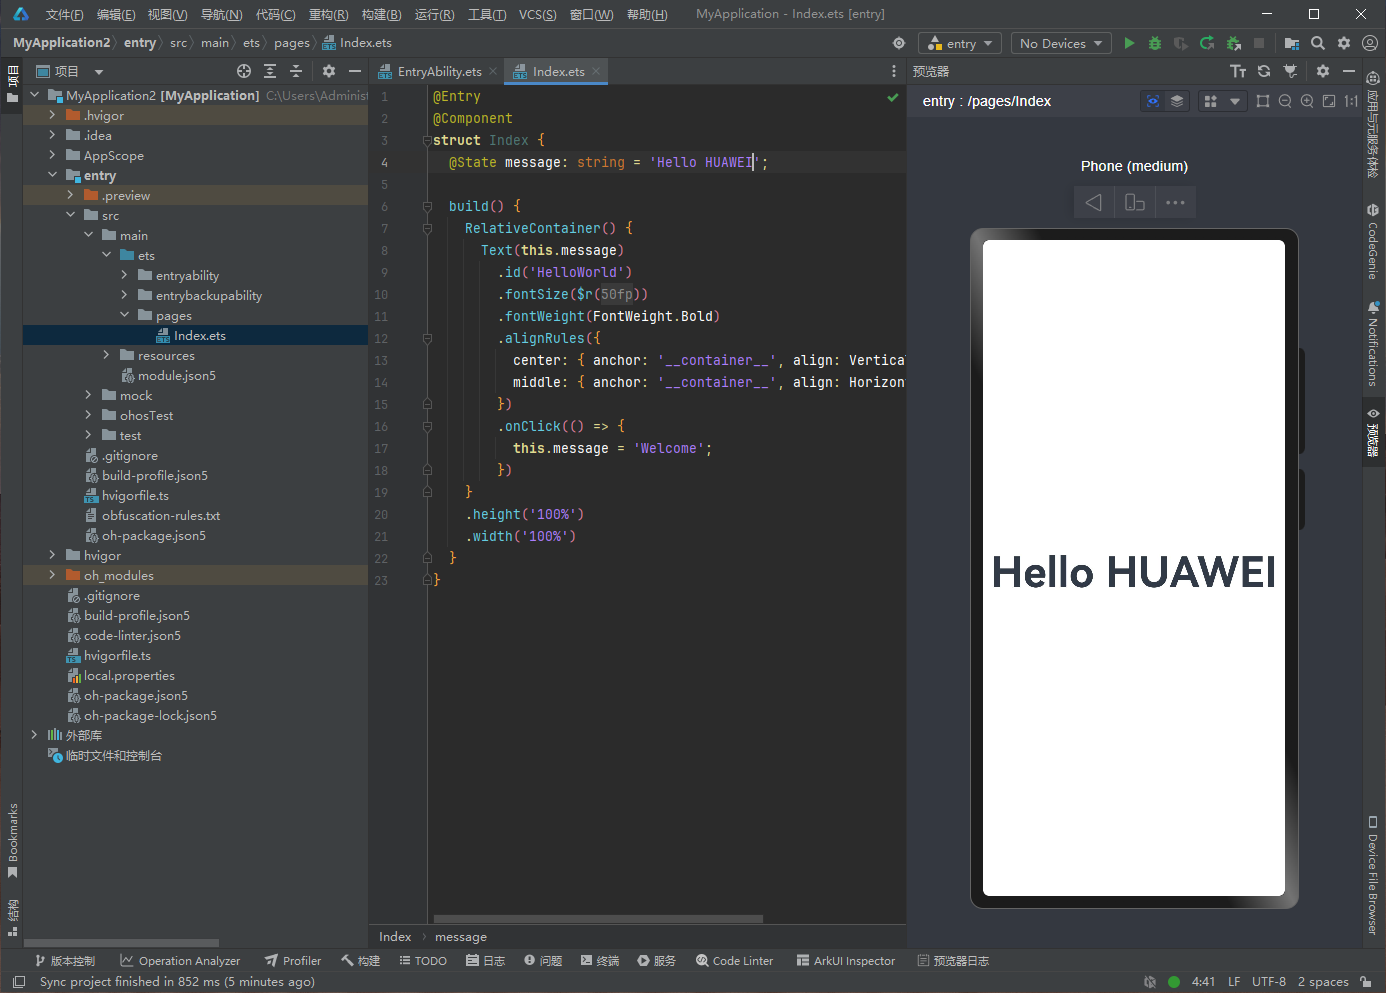This screenshot has width=1386, height=993.
Task: Expand the ohosTest folder
Action: (88, 415)
